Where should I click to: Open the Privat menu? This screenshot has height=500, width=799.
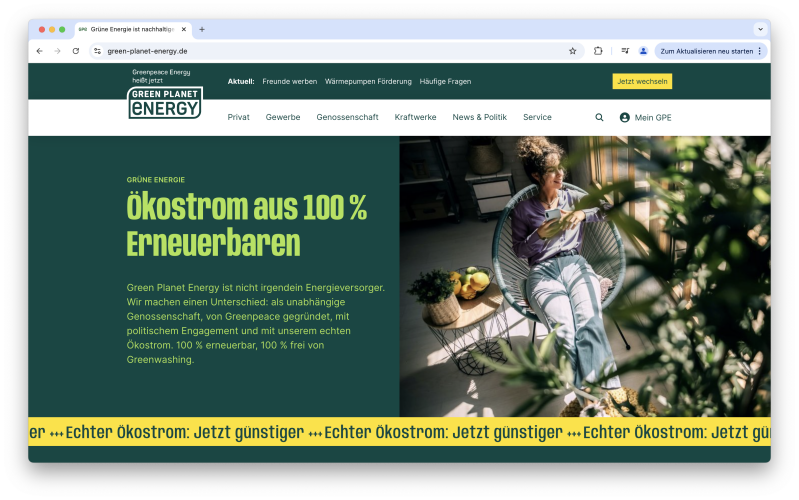point(238,117)
